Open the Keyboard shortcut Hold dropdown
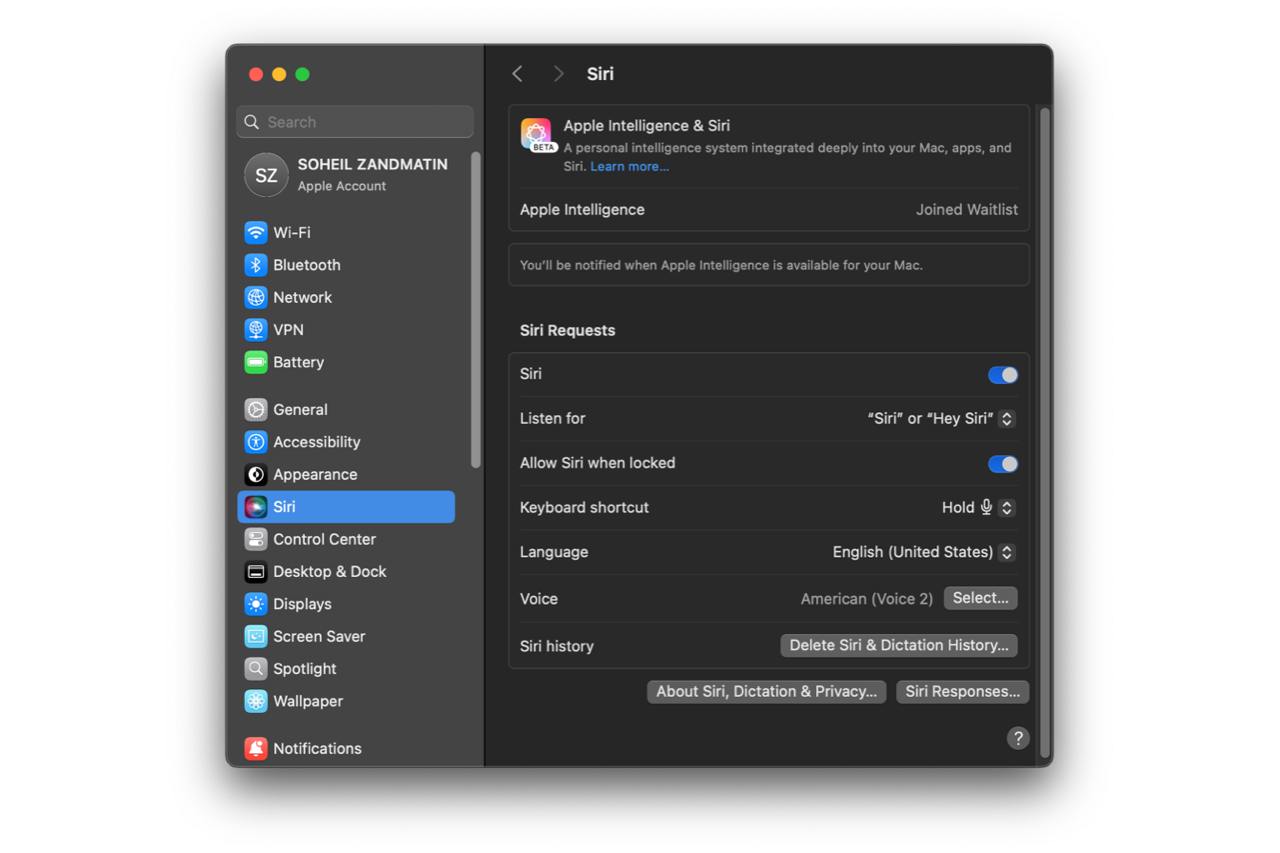The height and width of the screenshot is (853, 1280). pyautogui.click(x=979, y=508)
